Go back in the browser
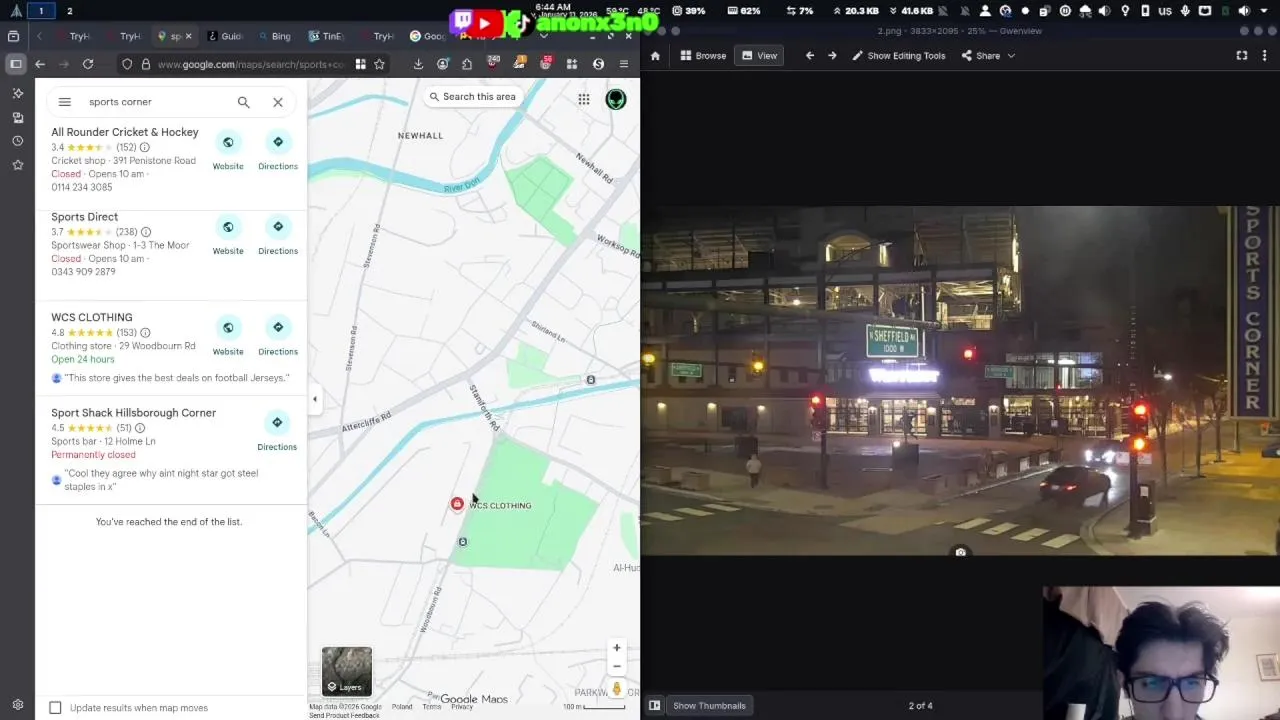Screen dimensions: 1280x720 (40, 64)
